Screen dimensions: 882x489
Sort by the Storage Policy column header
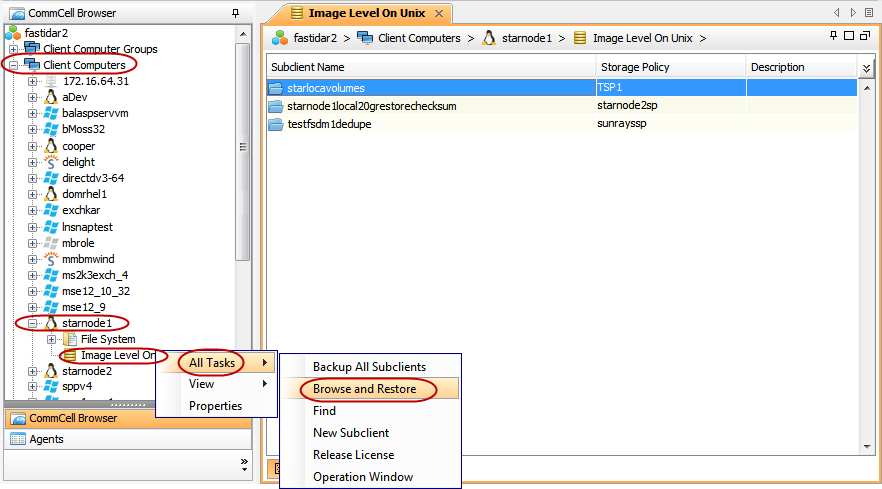[635, 67]
